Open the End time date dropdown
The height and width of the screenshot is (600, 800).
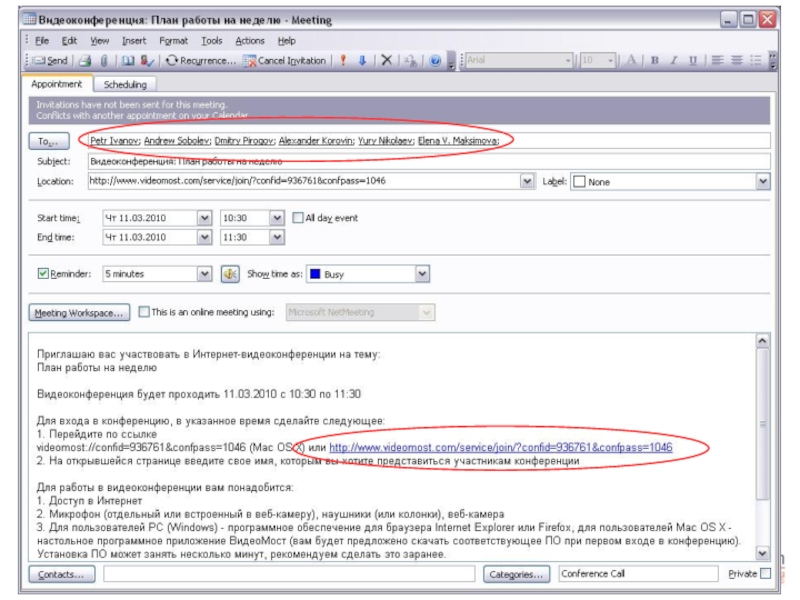tap(205, 237)
